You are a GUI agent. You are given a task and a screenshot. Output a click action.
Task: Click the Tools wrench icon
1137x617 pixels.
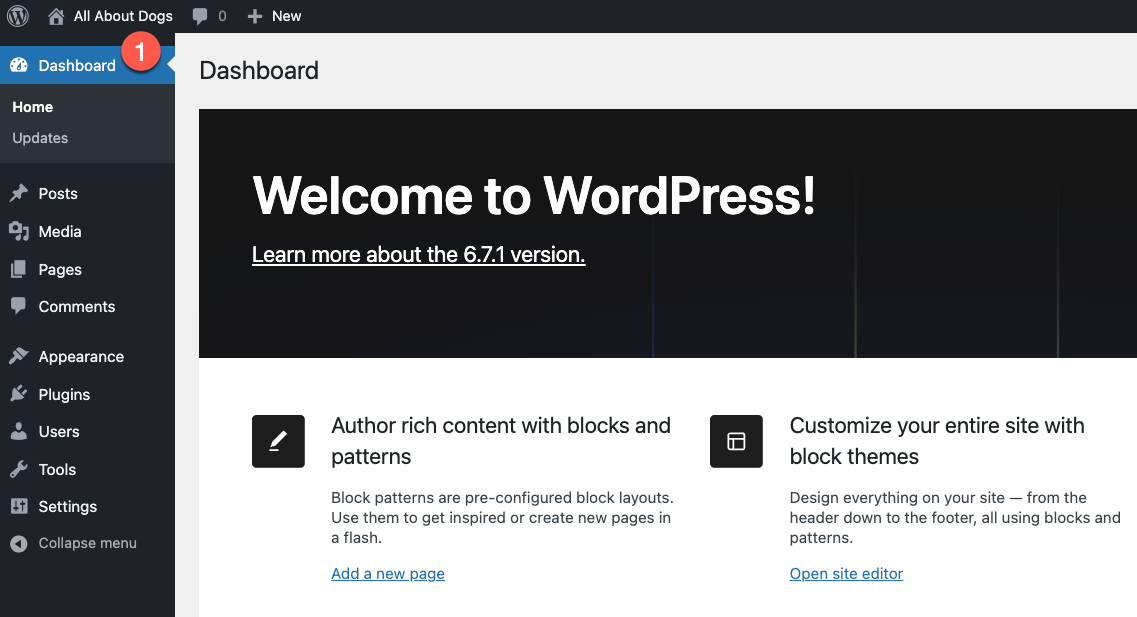coord(19,469)
